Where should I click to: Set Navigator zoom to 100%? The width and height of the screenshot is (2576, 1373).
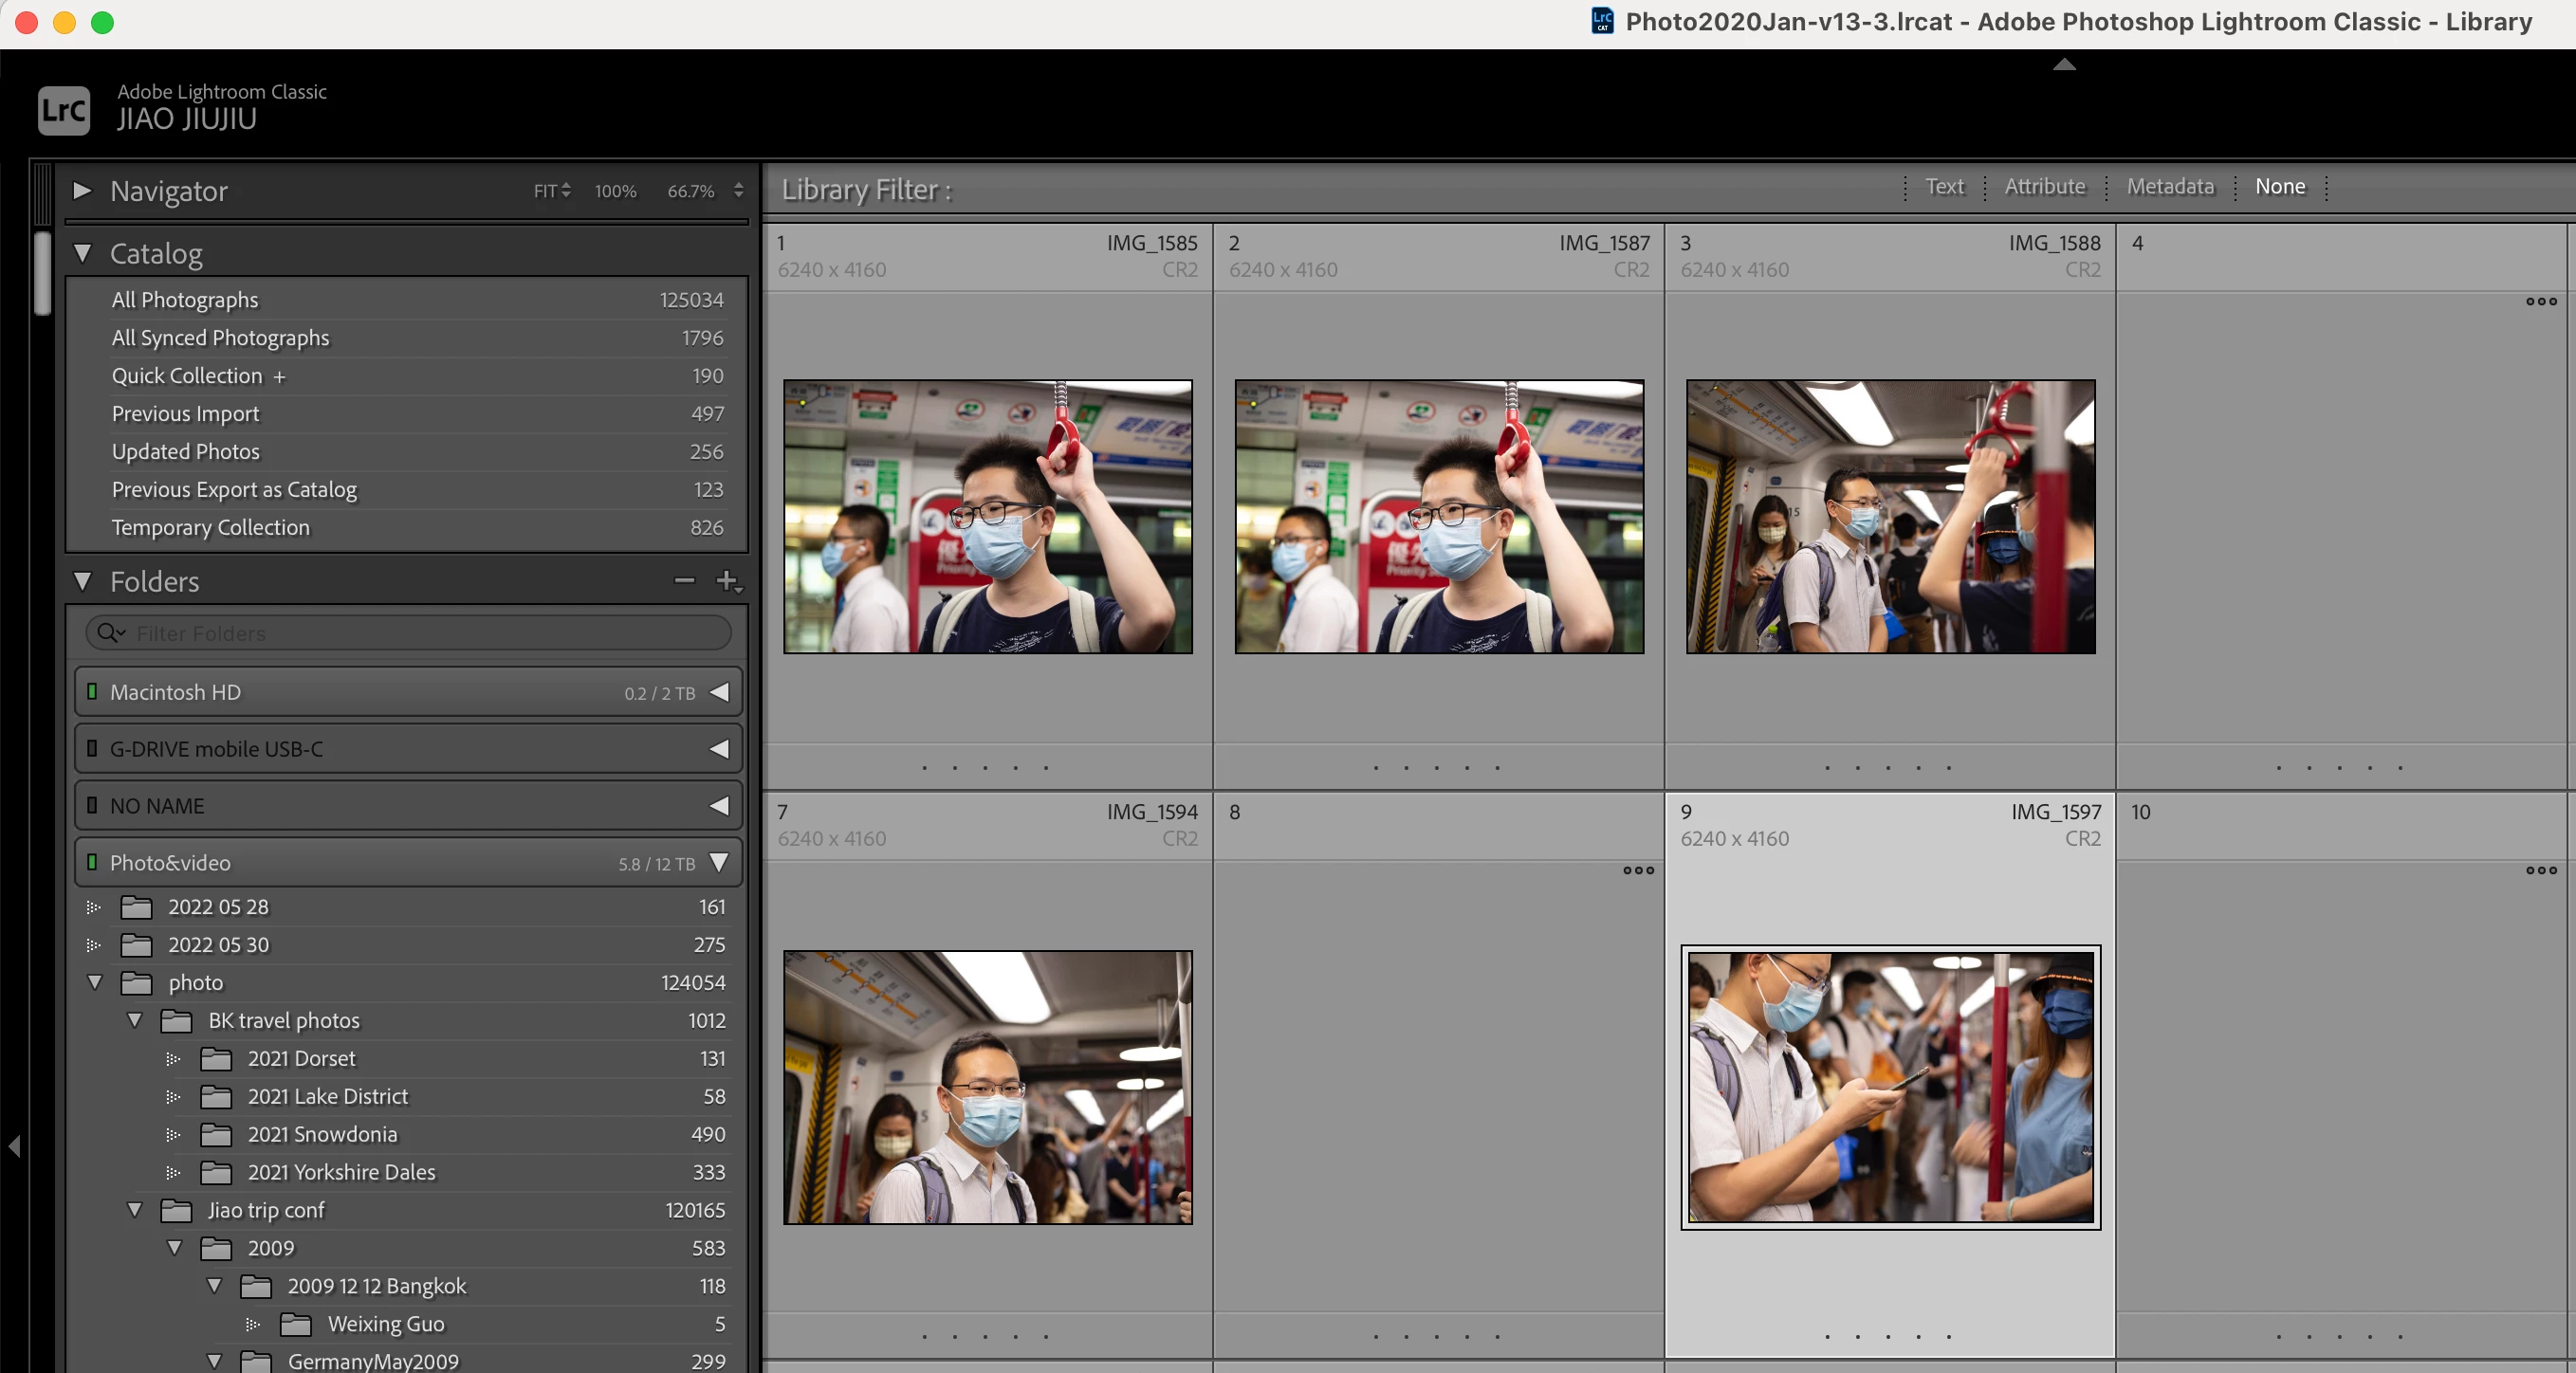pos(615,191)
